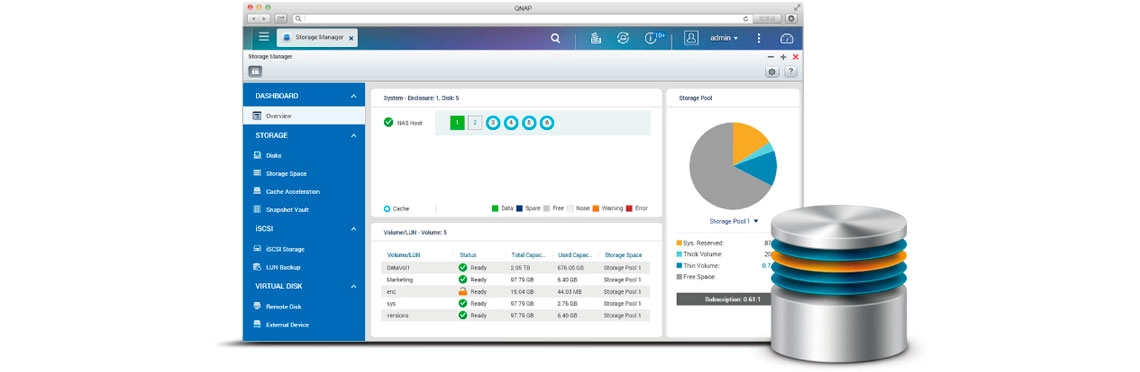Viewport: 1140px width, 372px height.
Task: Switch to the Storage Manager taskbar tab
Action: pyautogui.click(x=317, y=38)
